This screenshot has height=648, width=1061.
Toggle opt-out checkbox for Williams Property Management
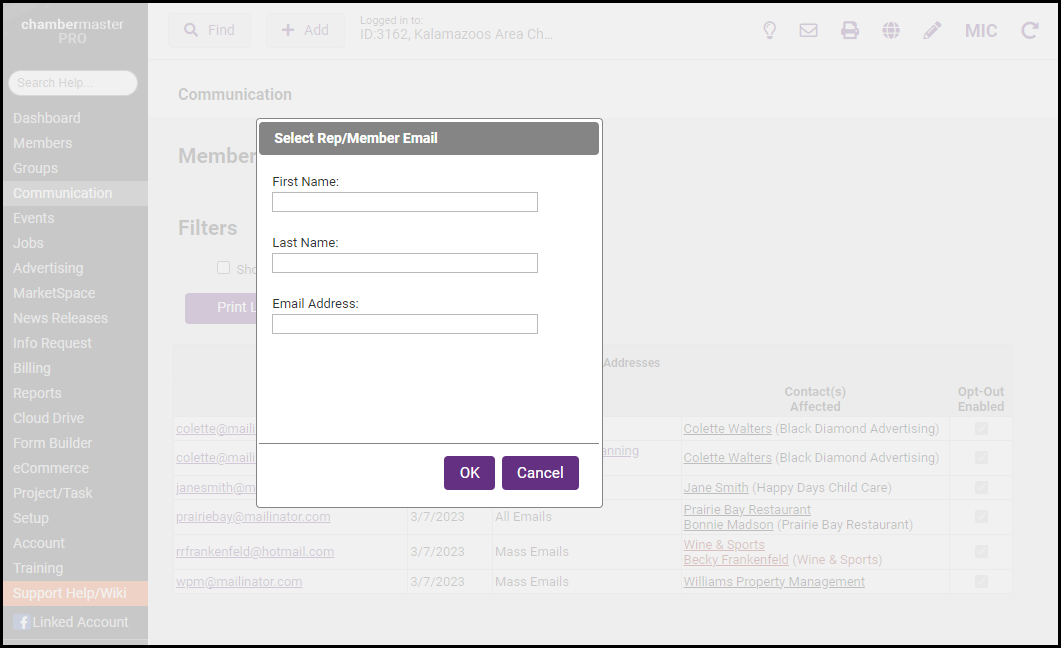(981, 581)
